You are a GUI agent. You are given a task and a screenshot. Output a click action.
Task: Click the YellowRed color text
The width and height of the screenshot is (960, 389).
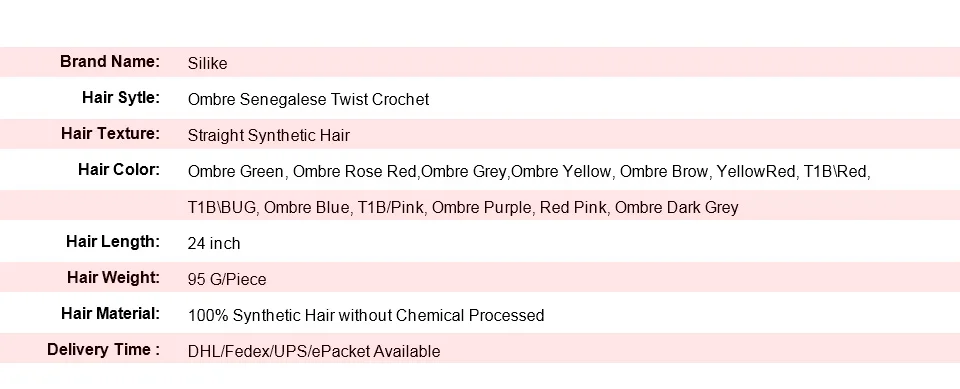click(756, 172)
